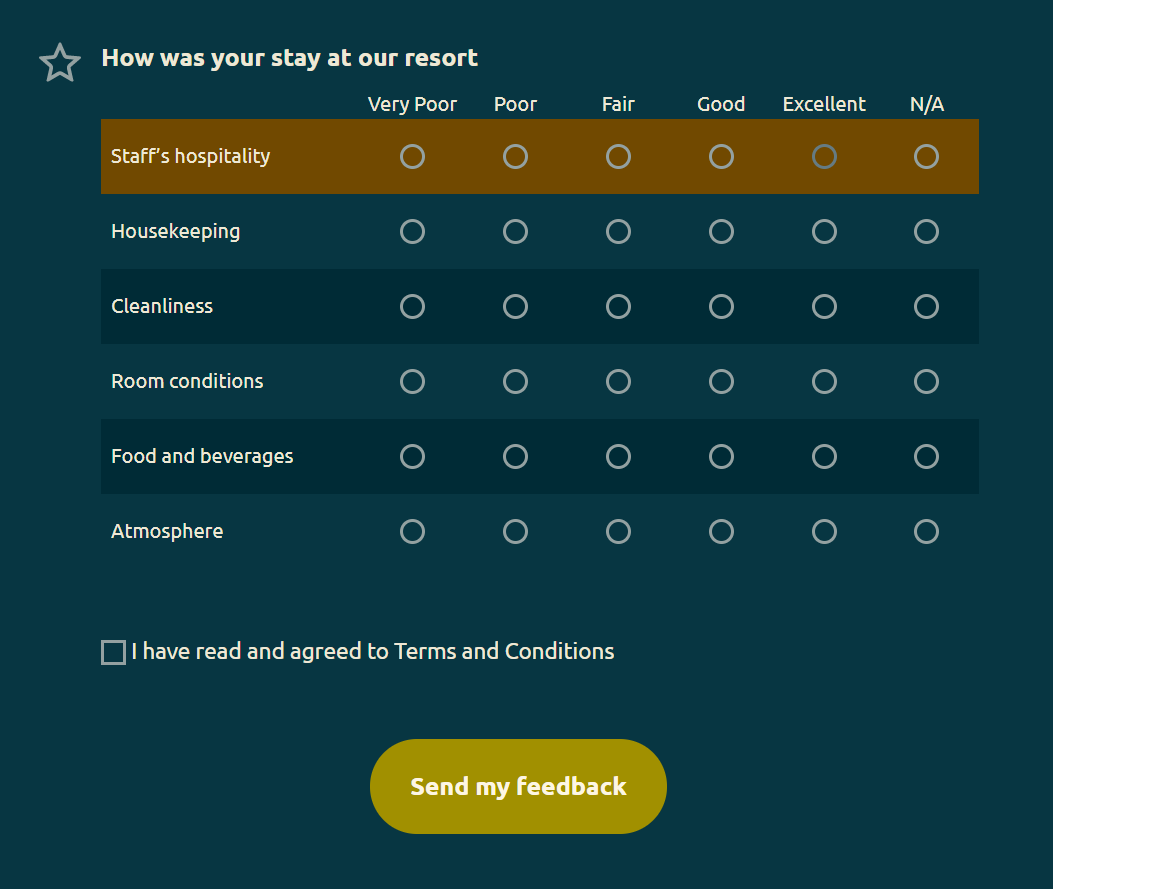Rate Atmosphere as Excellent
1152x889 pixels.
(x=824, y=532)
